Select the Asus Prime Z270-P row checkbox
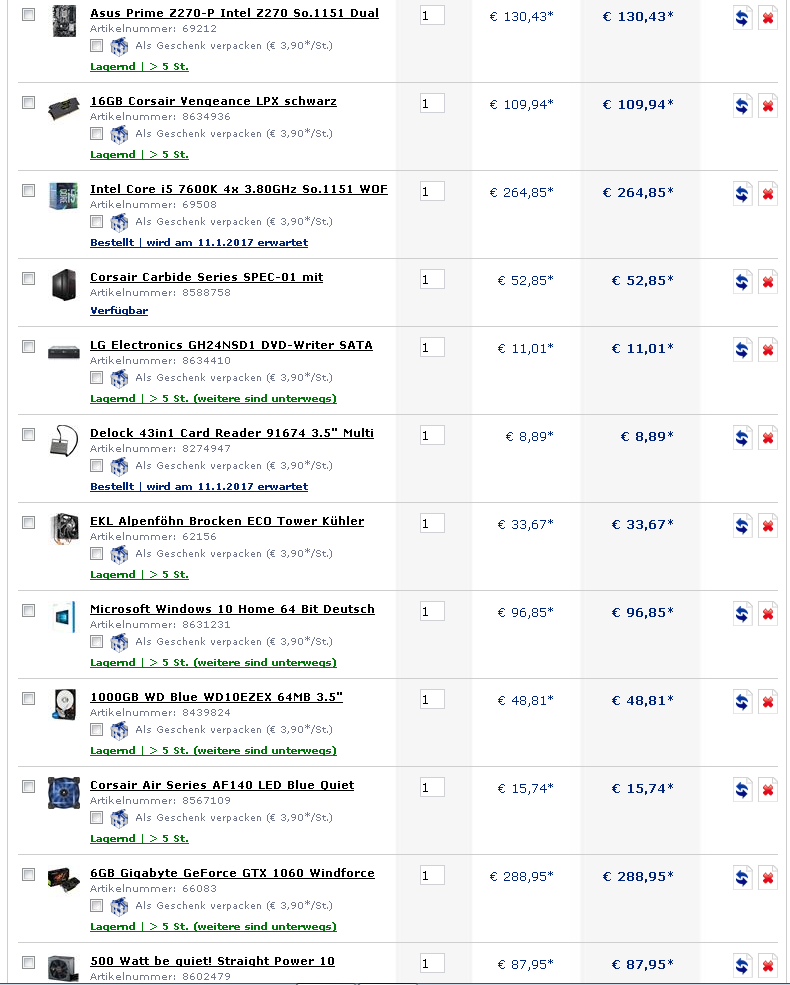This screenshot has height=985, width=790. 28,14
